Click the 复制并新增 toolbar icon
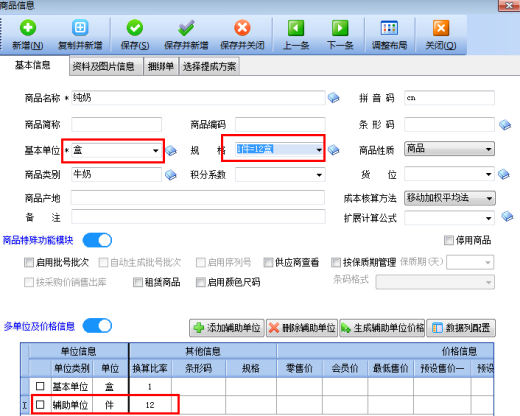This screenshot has width=520, height=416. [x=80, y=28]
